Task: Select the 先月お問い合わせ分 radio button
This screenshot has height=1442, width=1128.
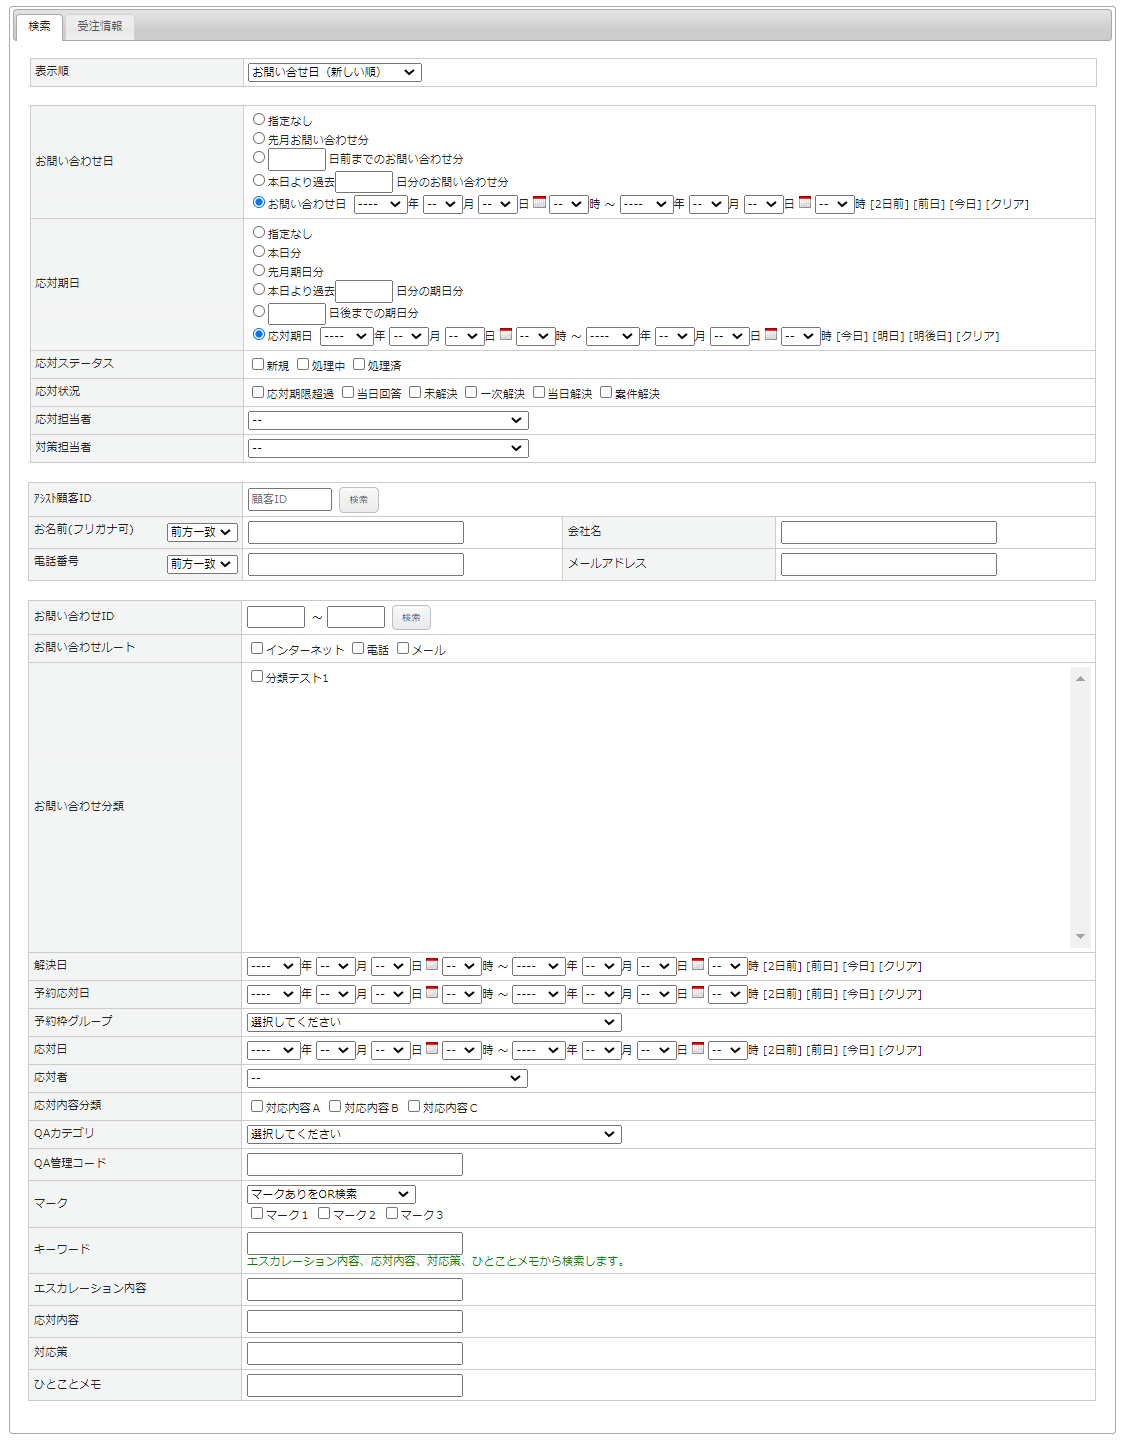Action: [259, 139]
